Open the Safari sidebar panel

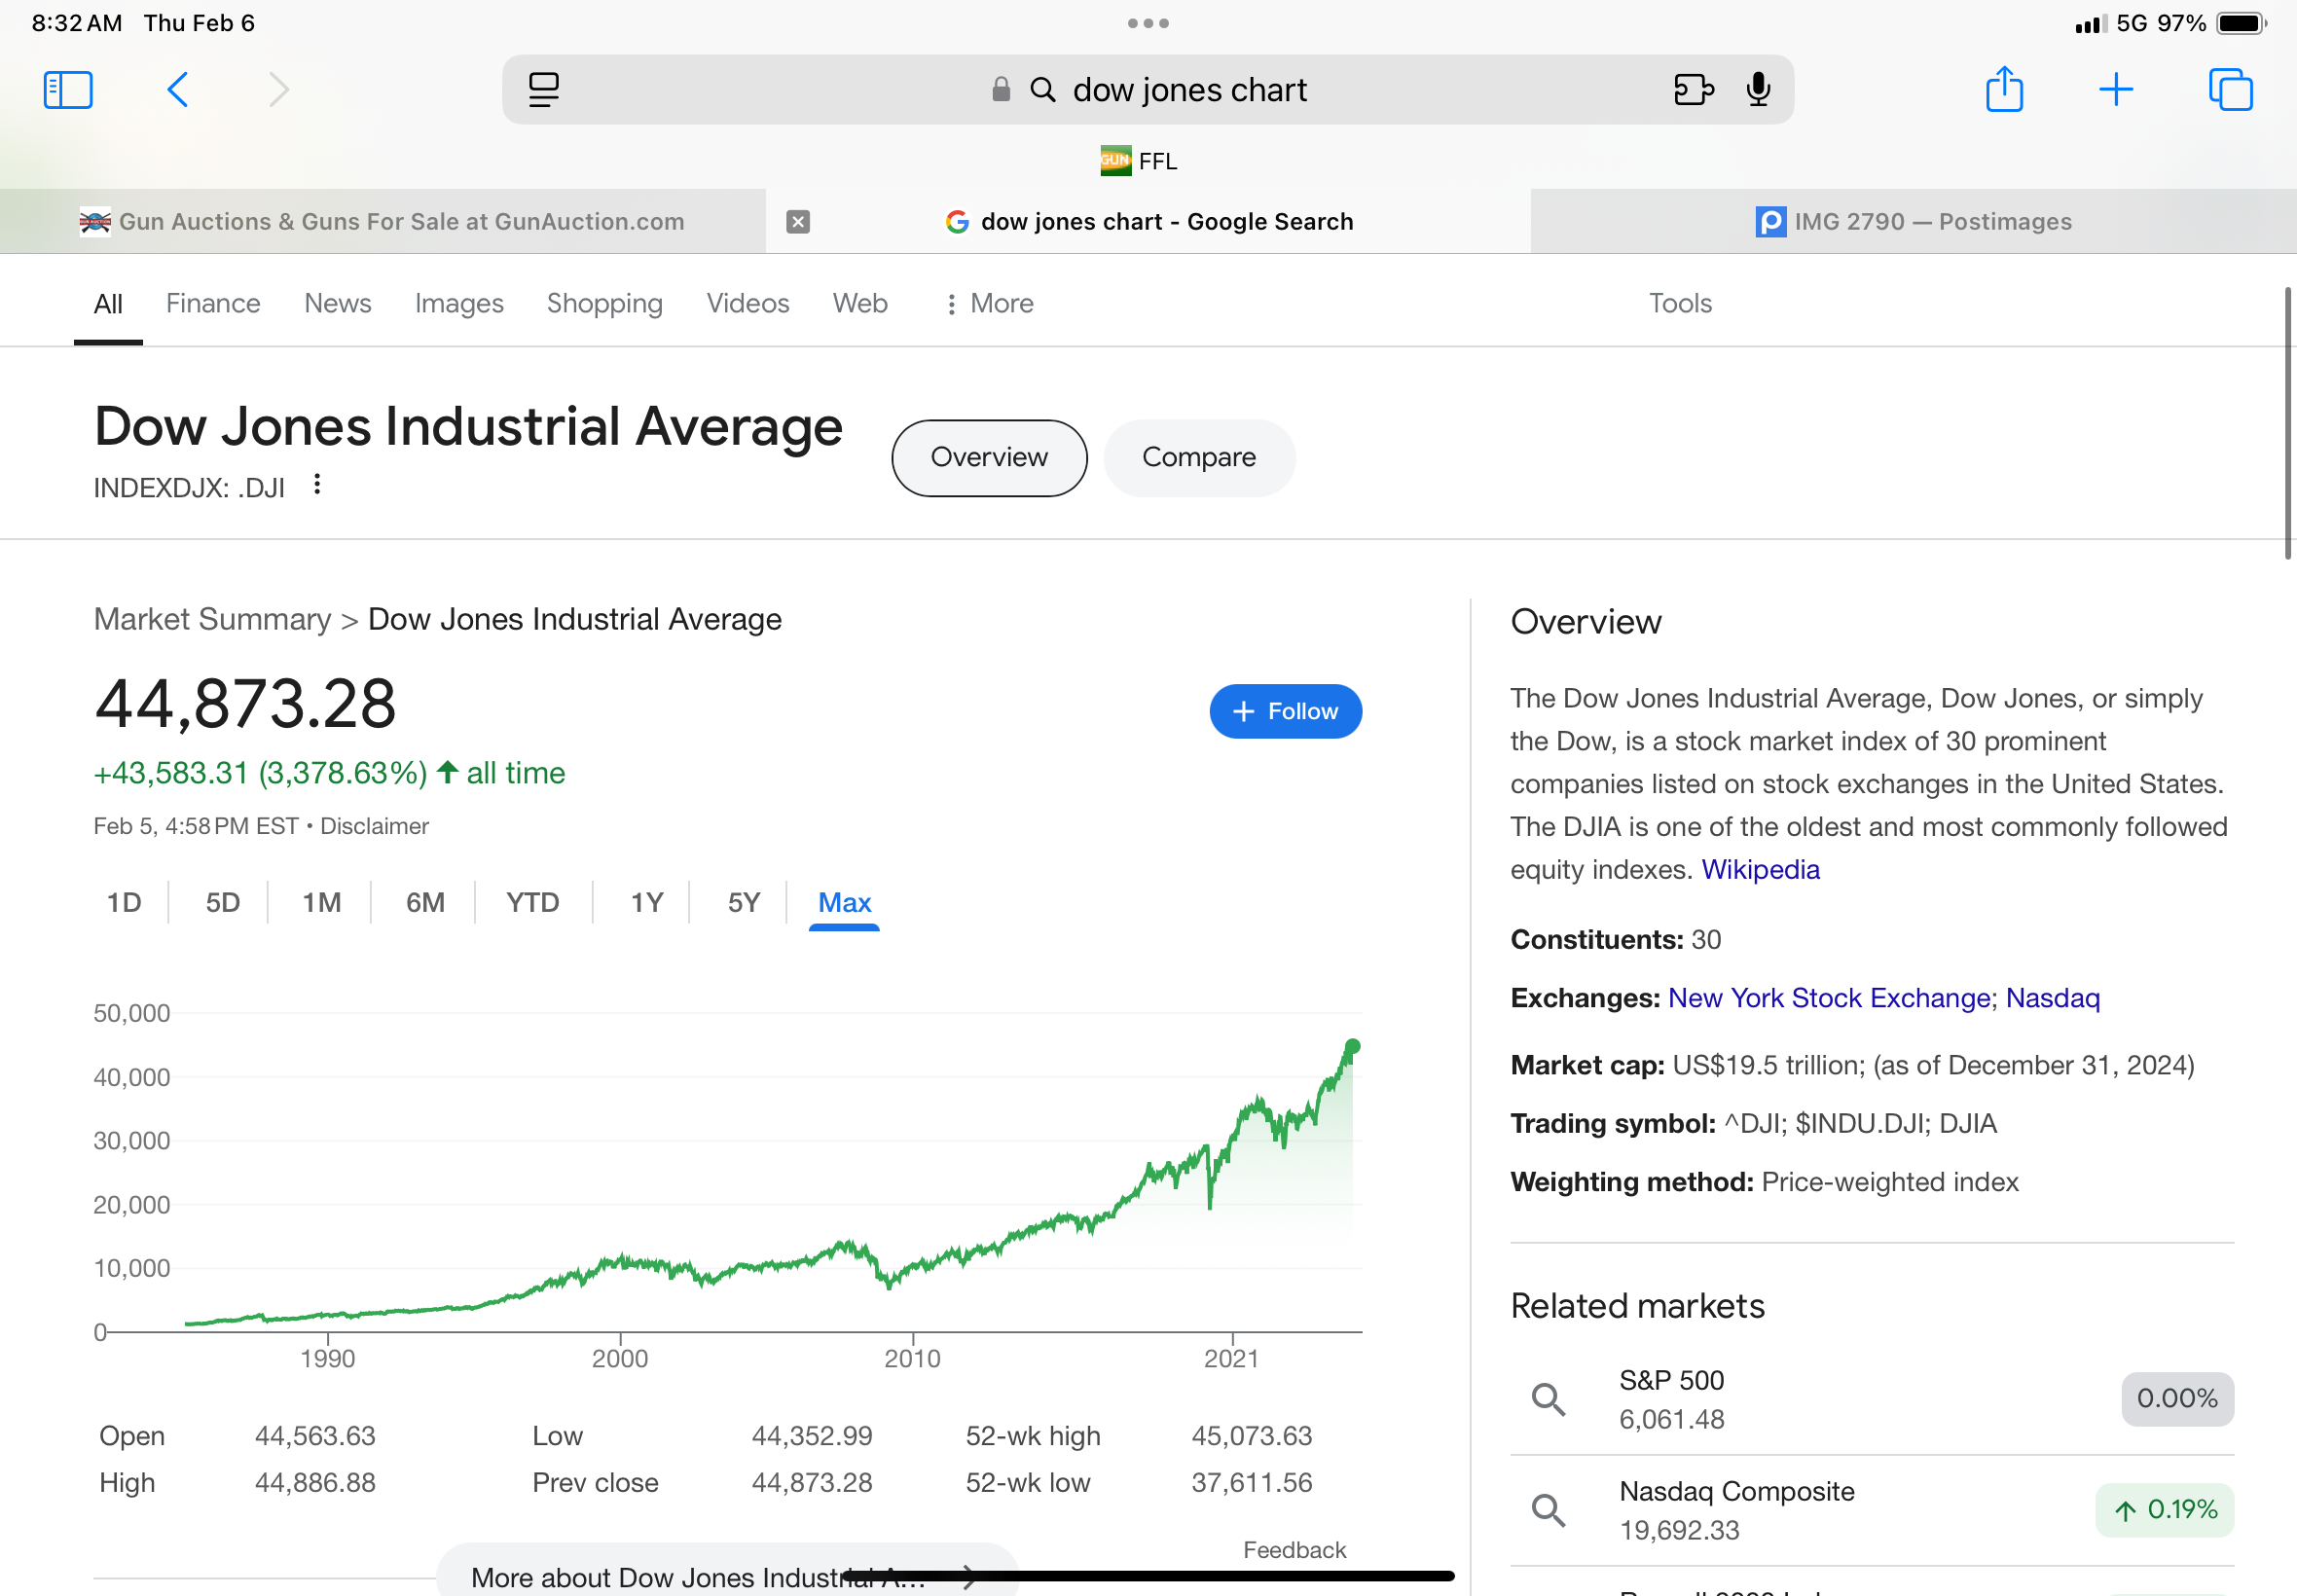(68, 90)
